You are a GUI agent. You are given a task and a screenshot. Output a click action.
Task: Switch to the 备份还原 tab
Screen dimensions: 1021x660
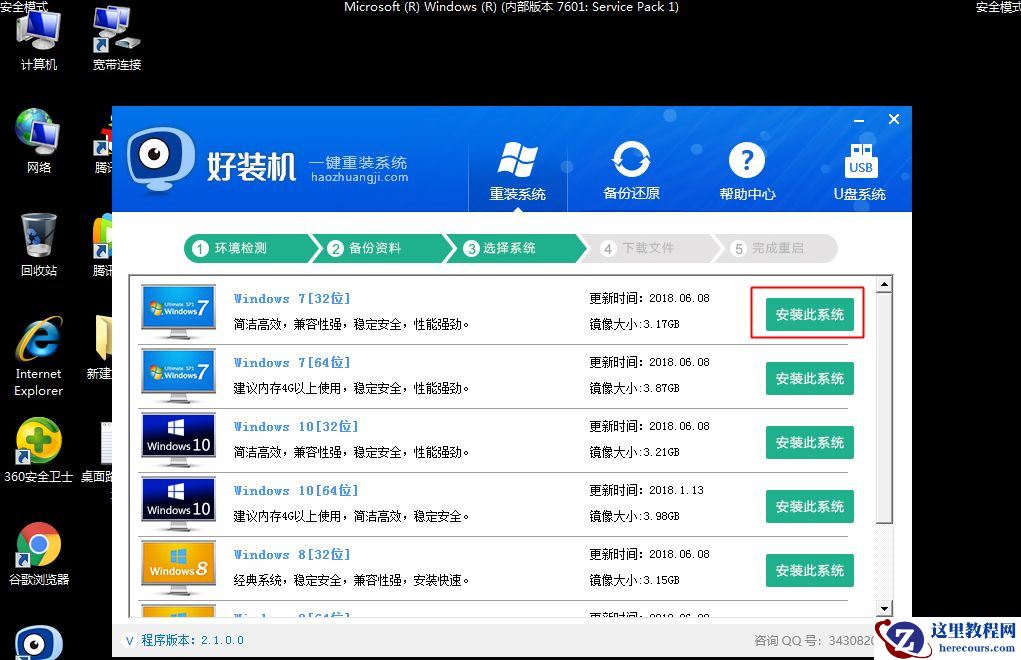tap(632, 170)
